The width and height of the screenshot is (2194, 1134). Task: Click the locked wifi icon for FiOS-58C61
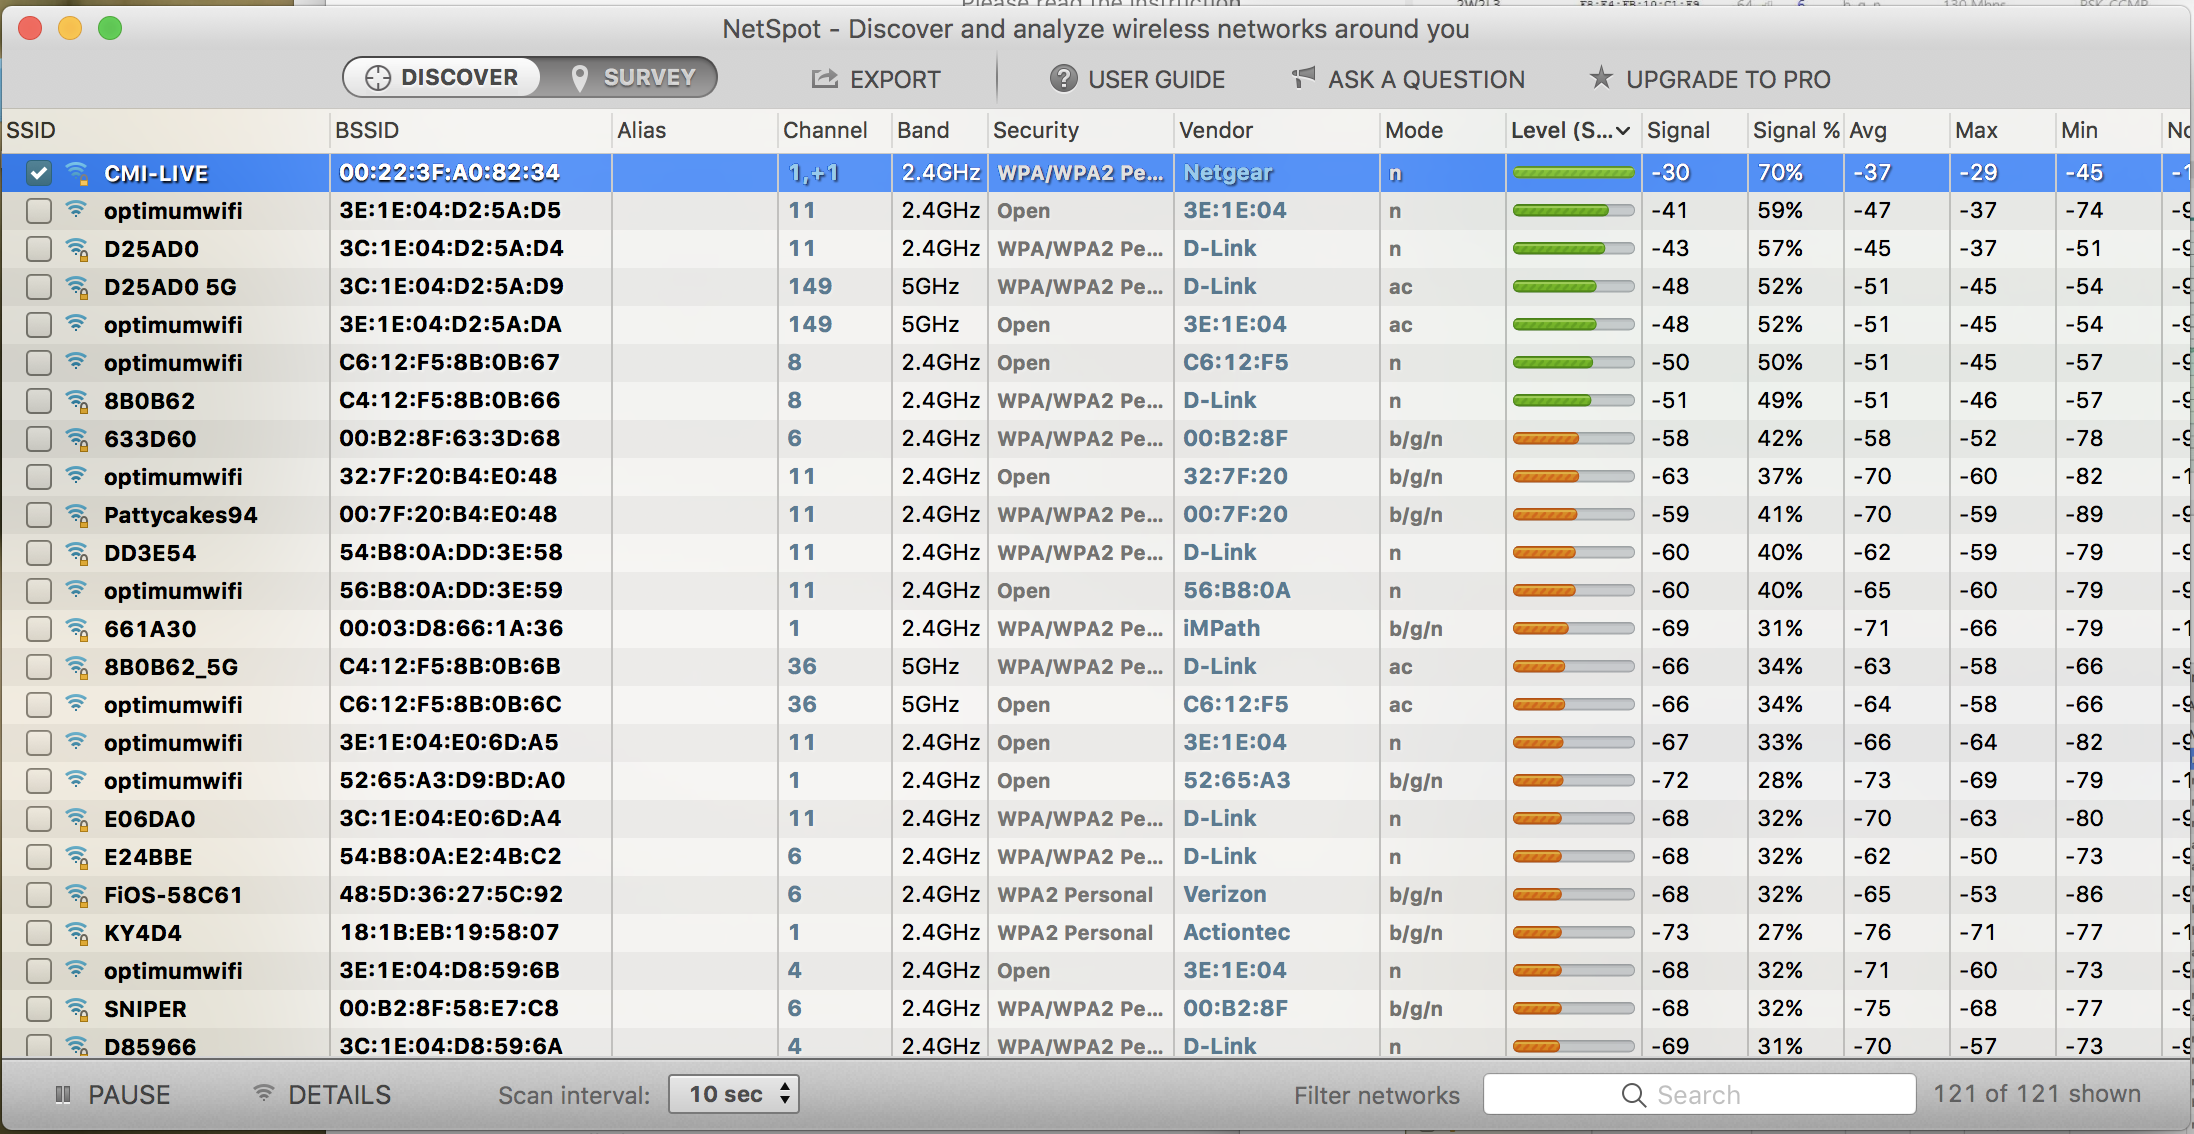point(77,895)
